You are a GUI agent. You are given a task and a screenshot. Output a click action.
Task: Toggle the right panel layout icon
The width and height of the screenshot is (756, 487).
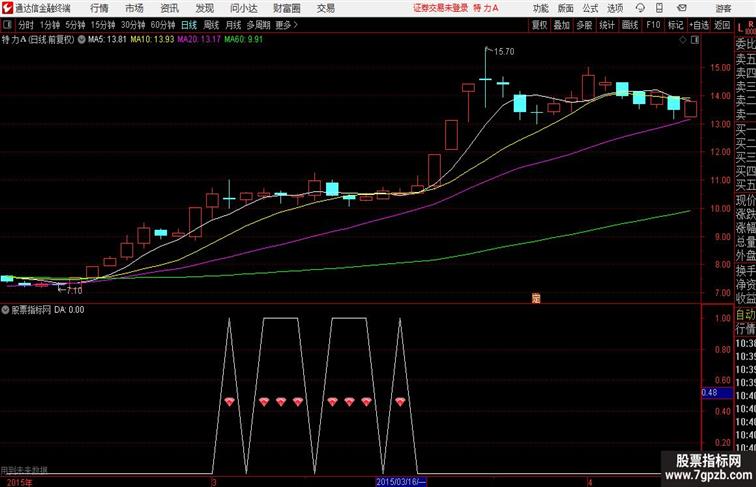point(695,40)
